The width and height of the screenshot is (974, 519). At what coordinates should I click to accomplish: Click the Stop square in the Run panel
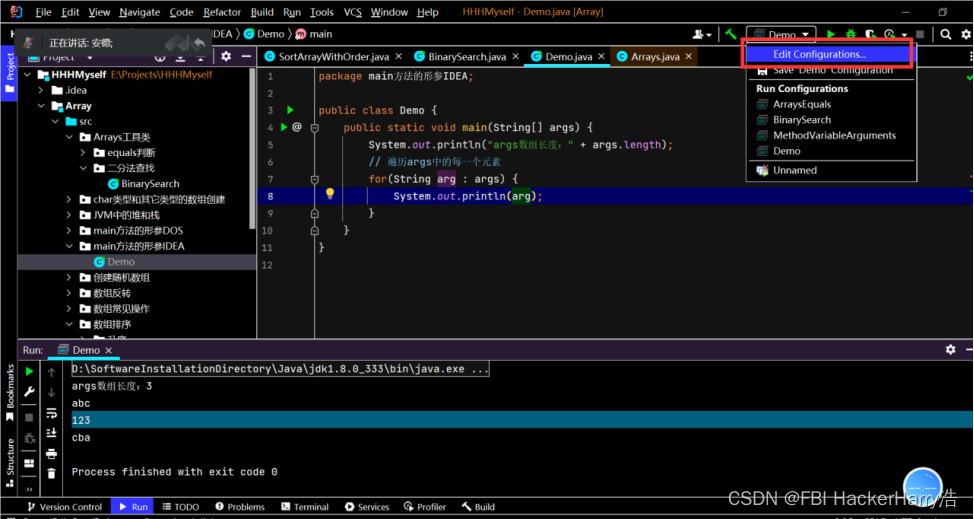coord(29,418)
